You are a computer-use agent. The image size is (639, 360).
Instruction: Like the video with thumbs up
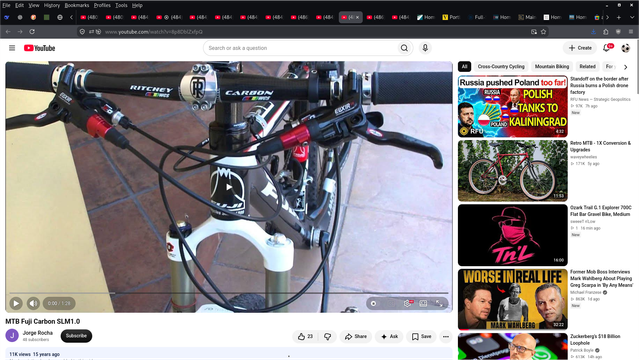click(x=305, y=336)
